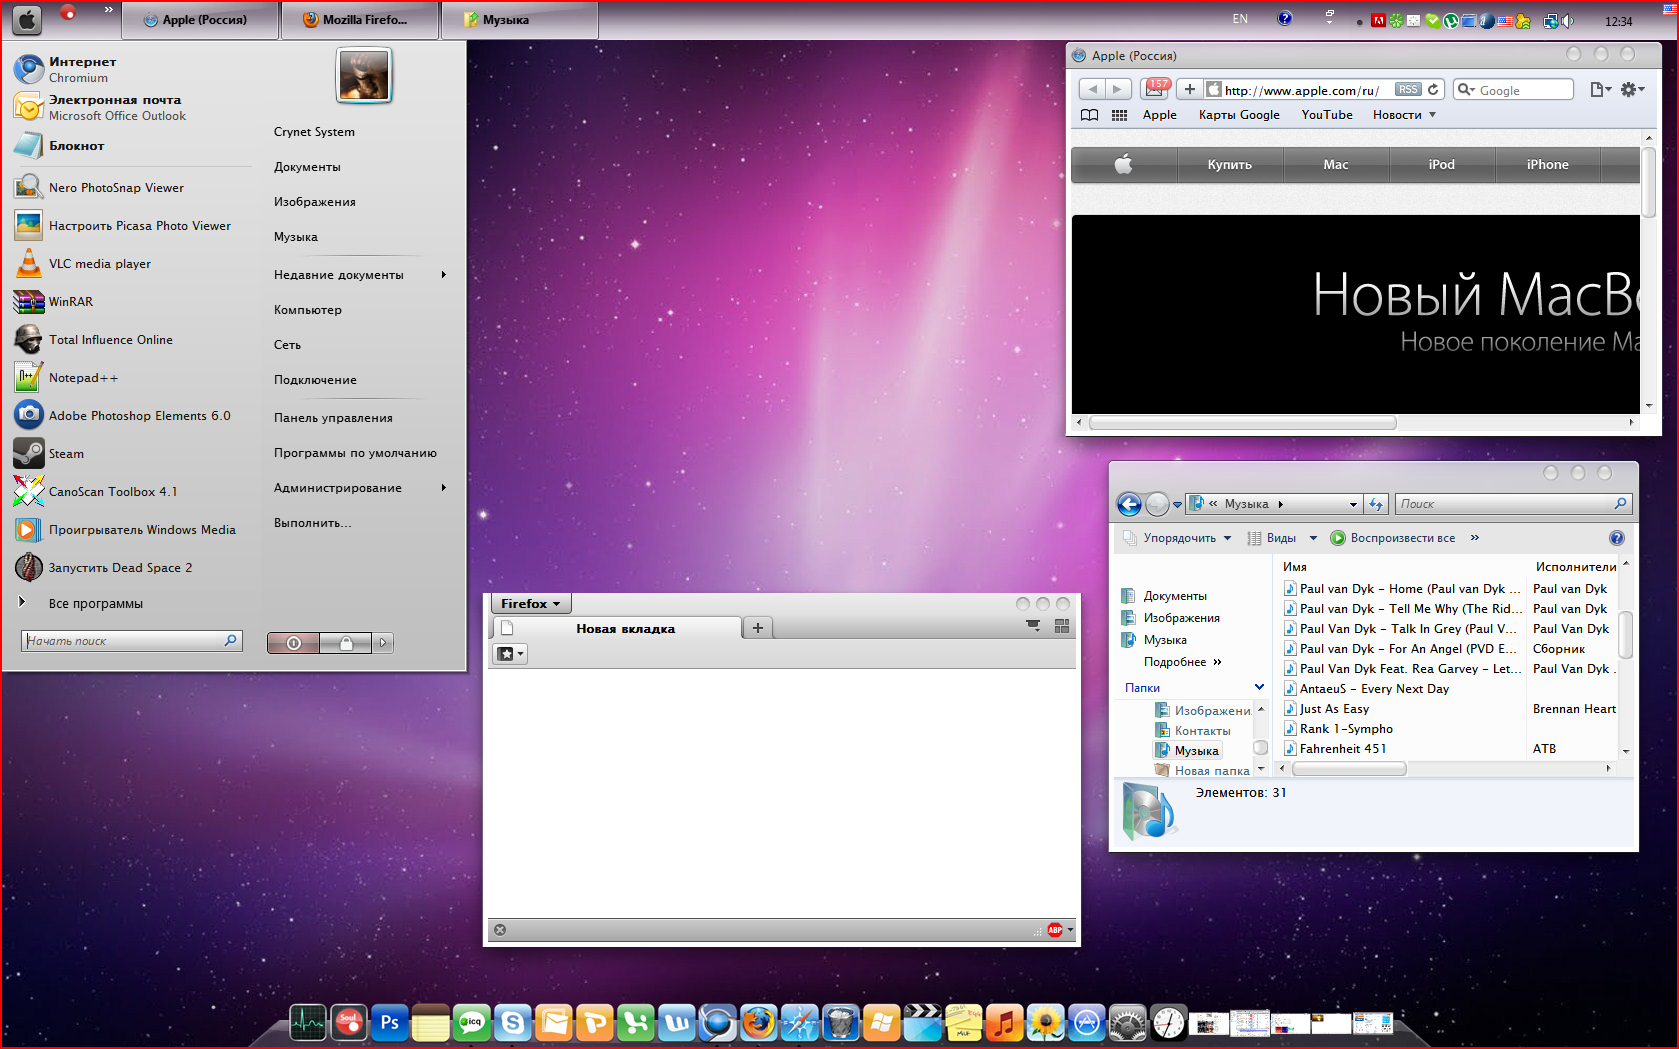This screenshot has height=1049, width=1679.
Task: Select Компьютер in the start menu
Action: point(308,310)
